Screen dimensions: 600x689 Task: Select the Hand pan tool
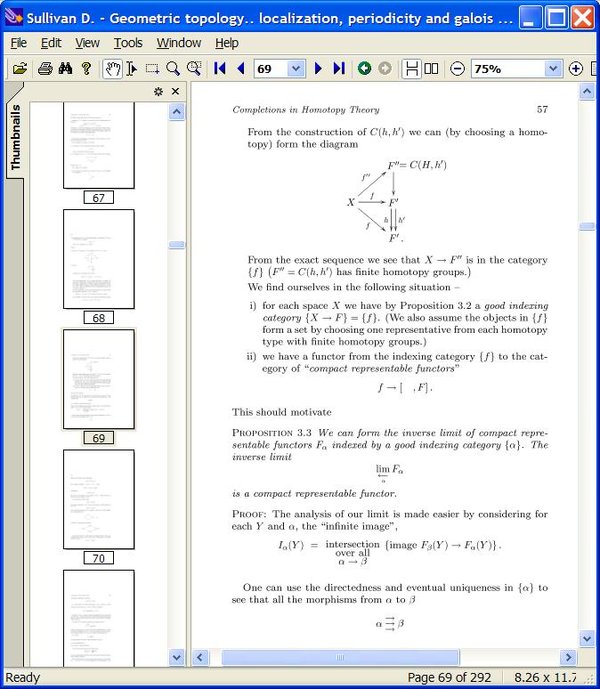coord(113,69)
